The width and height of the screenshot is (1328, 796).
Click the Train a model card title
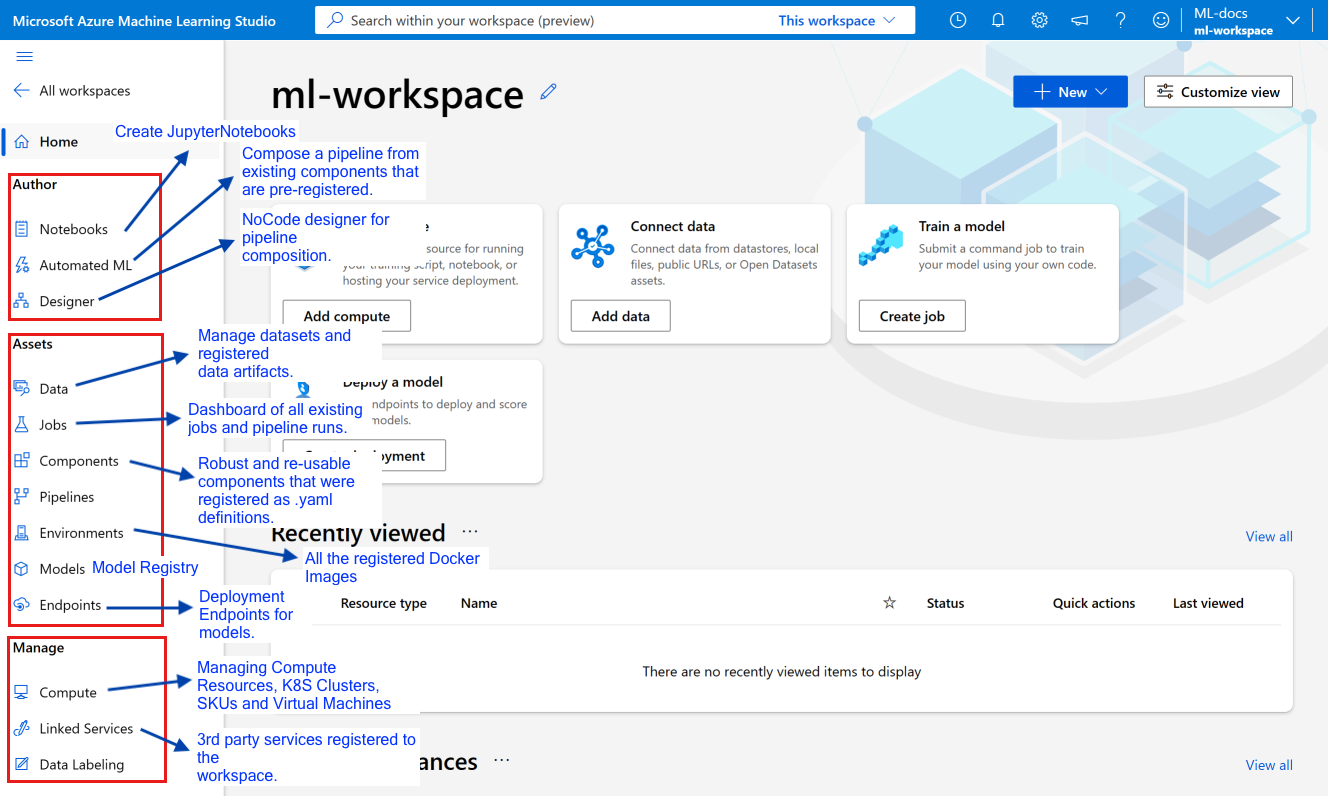point(962,226)
